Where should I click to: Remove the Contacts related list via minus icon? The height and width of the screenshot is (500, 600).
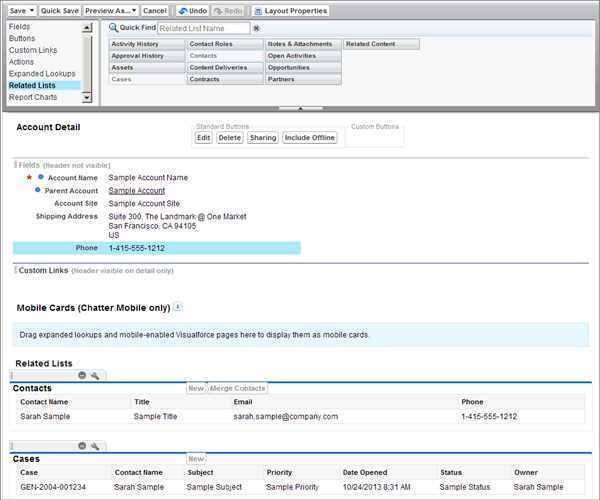82,375
